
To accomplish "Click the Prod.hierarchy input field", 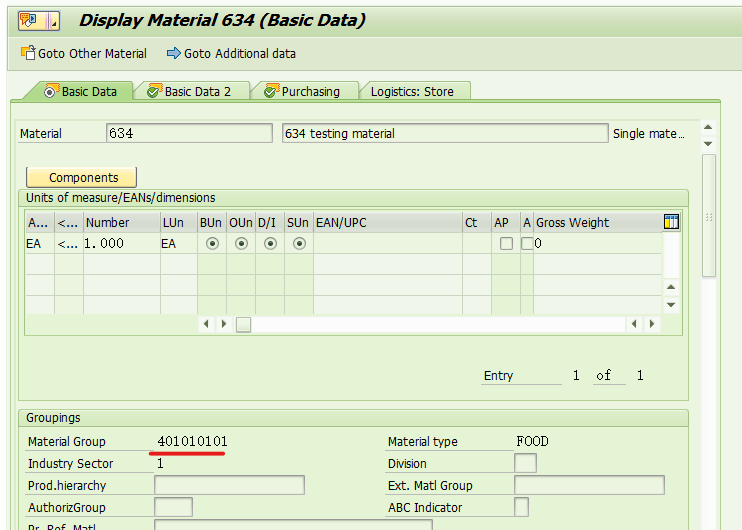I will tap(230, 486).
